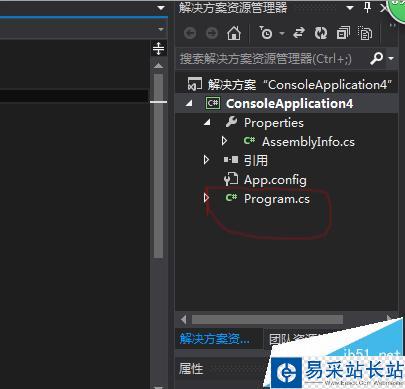Click the left scroll arrow of horizontal scrollbar
405x389 pixels.
[183, 320]
